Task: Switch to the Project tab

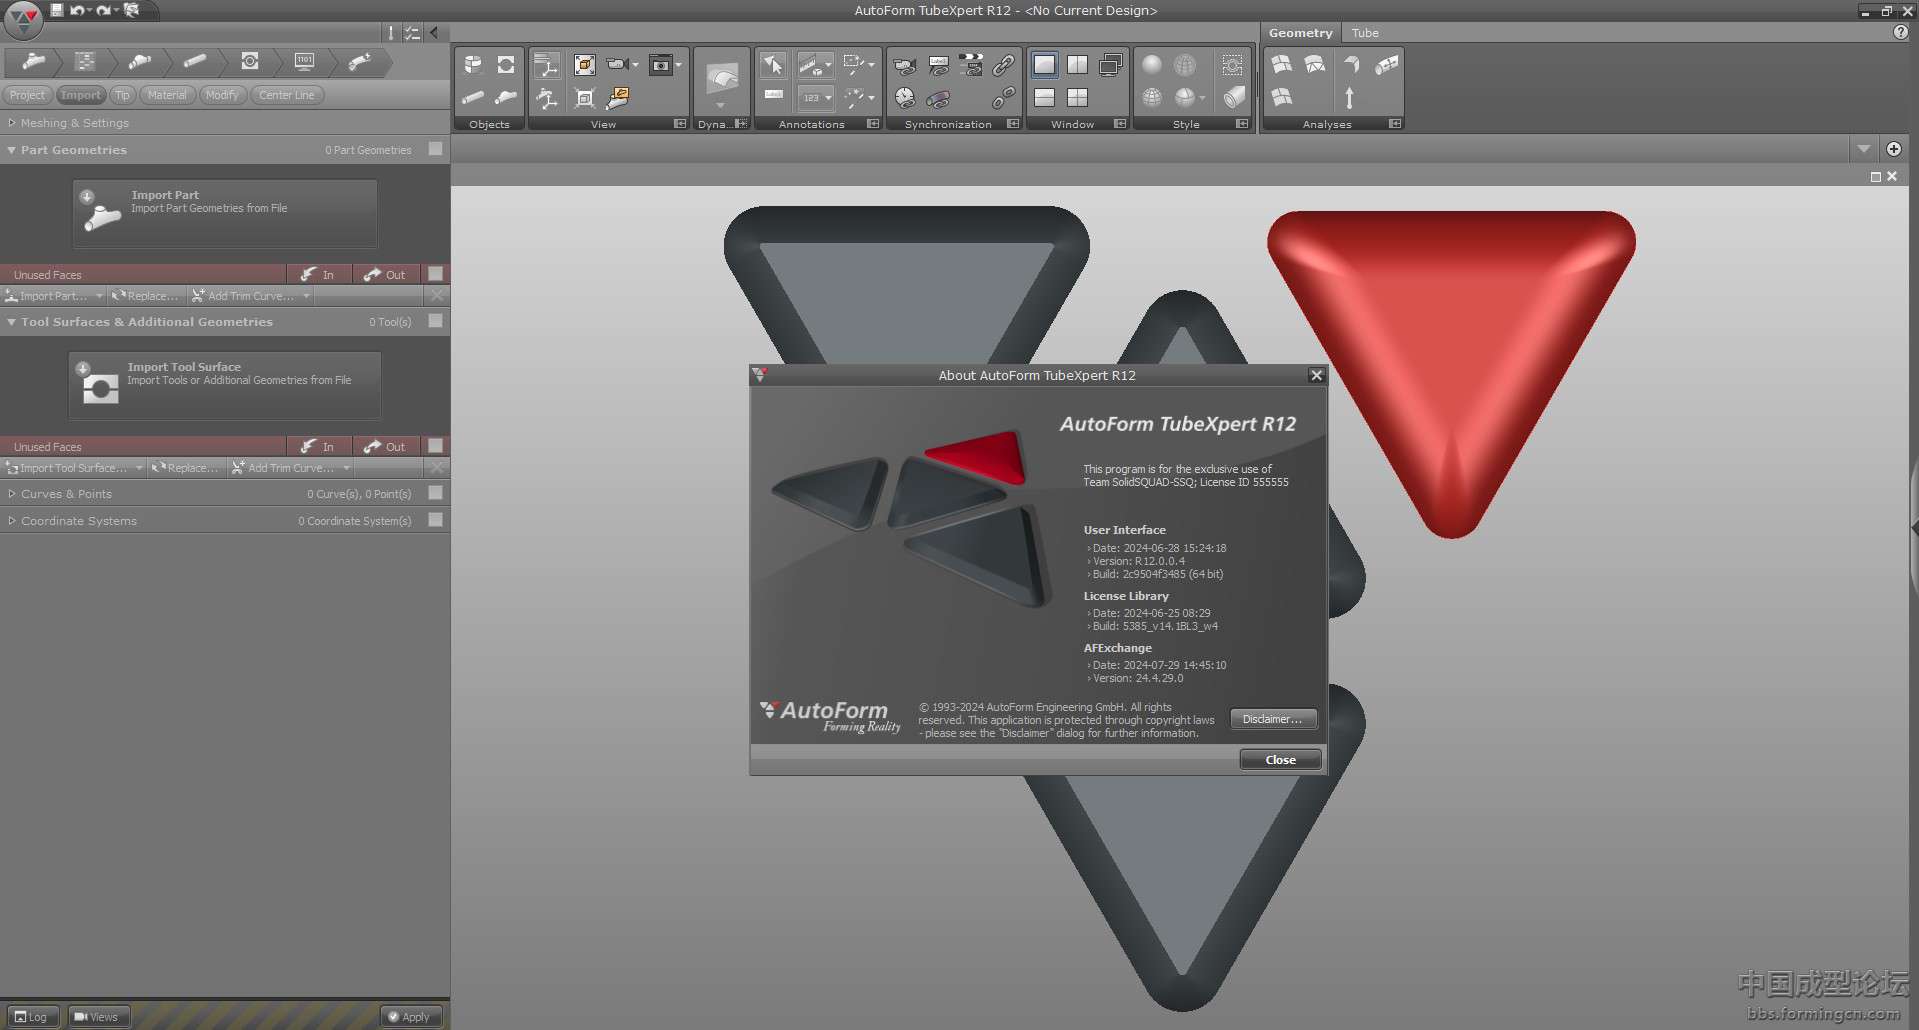Action: [x=28, y=95]
